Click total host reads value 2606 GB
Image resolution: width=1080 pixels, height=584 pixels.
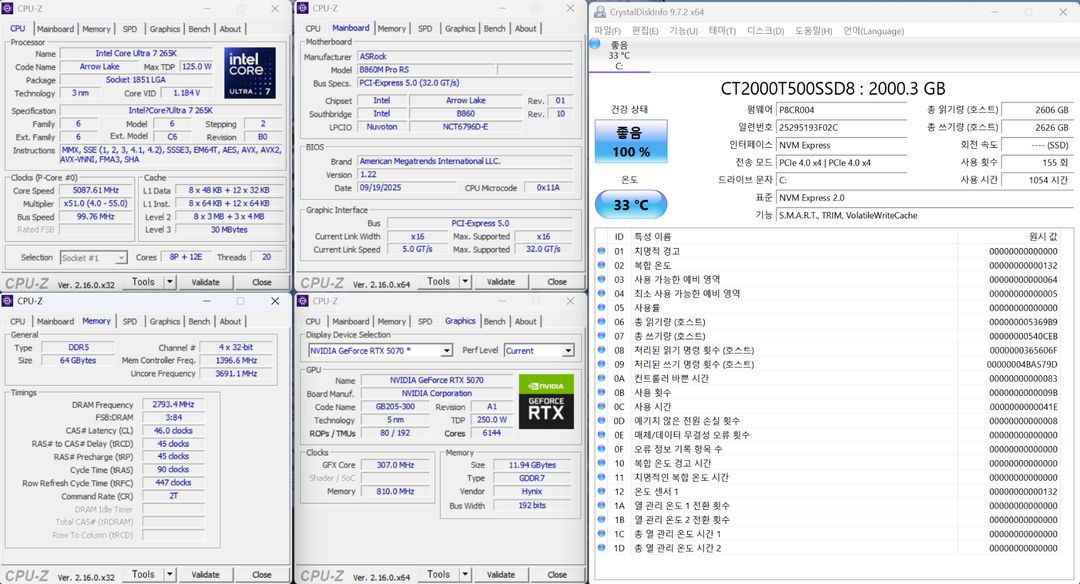pyautogui.click(x=1037, y=110)
